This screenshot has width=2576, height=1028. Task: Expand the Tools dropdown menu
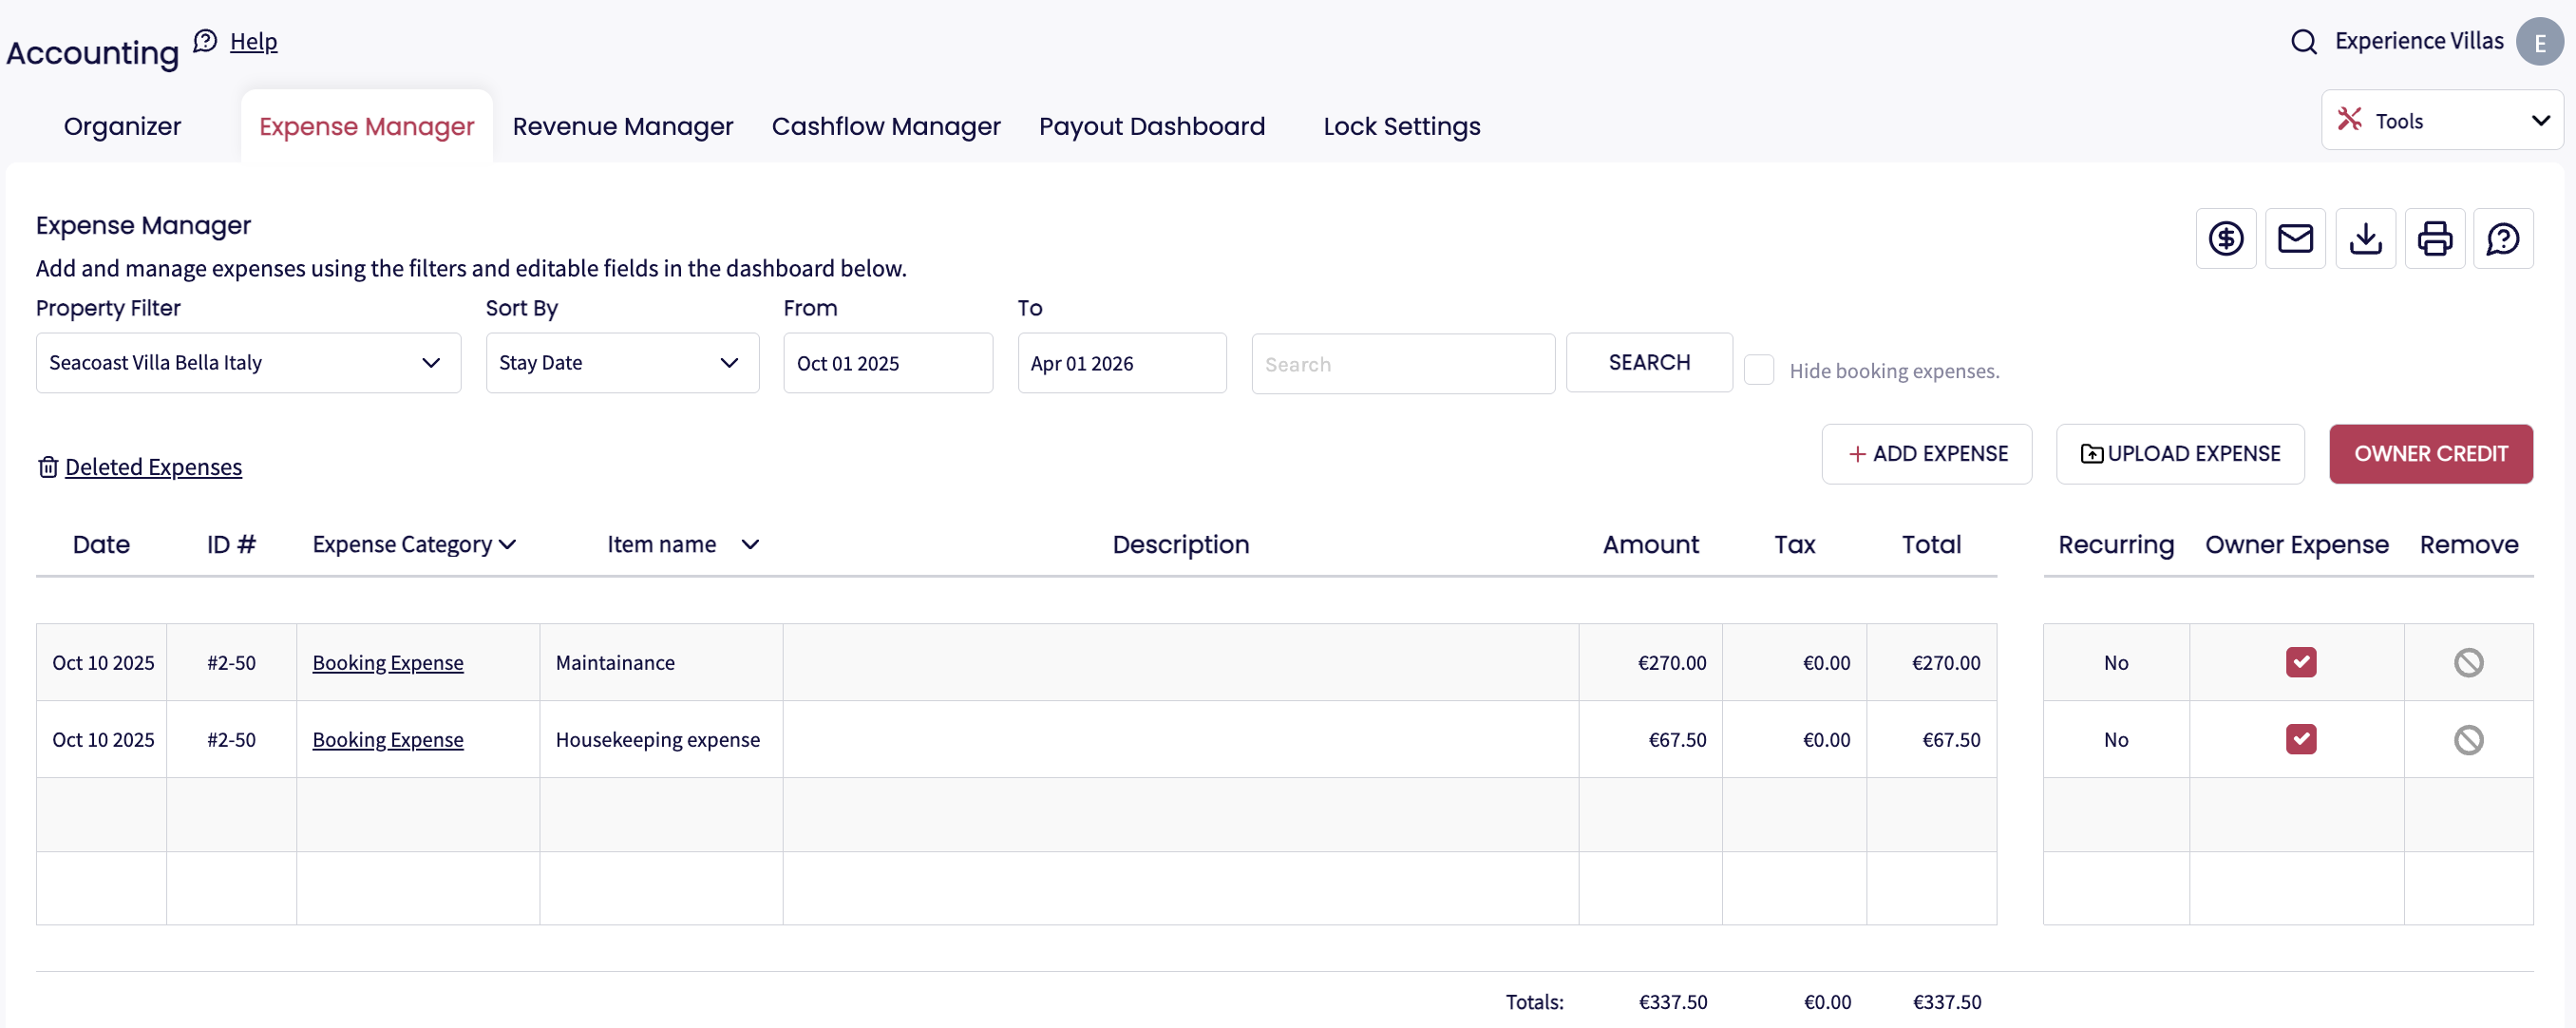coord(2441,120)
